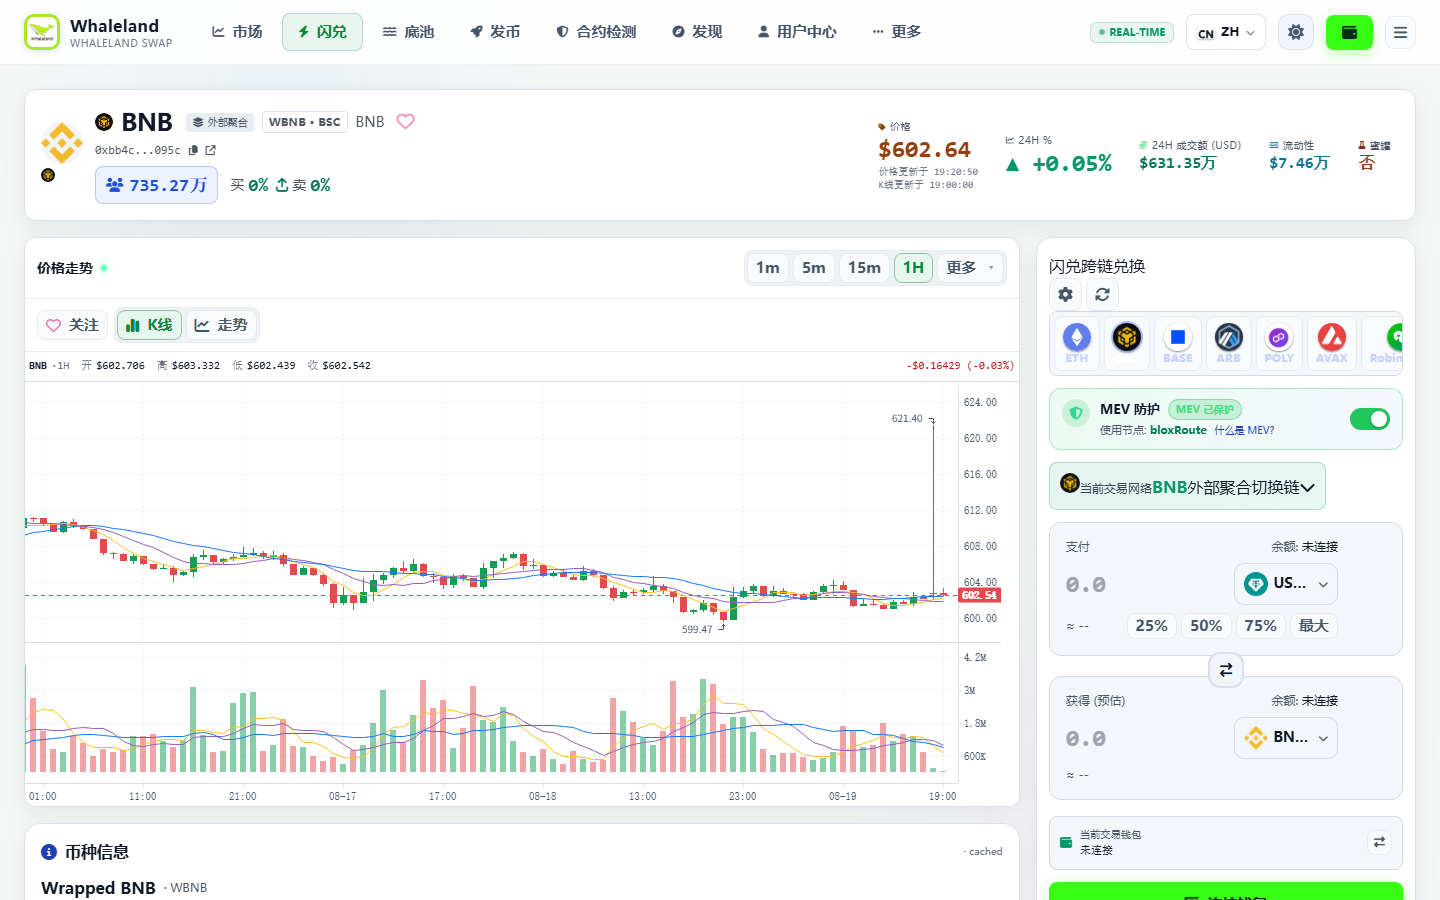Click the 获得 estimated amount field
The width and height of the screenshot is (1440, 900).
point(1144,738)
